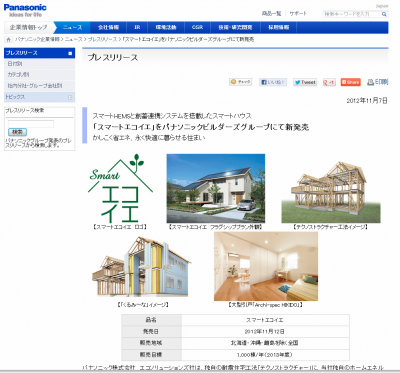
Task: Click the keyword search box in header
Action: [352, 14]
